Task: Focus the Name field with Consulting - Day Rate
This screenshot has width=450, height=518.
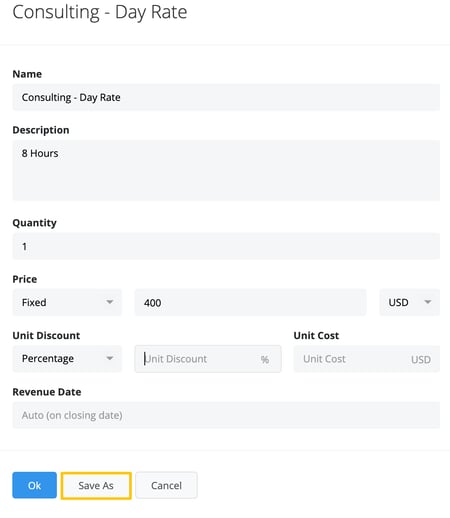Action: tap(226, 97)
